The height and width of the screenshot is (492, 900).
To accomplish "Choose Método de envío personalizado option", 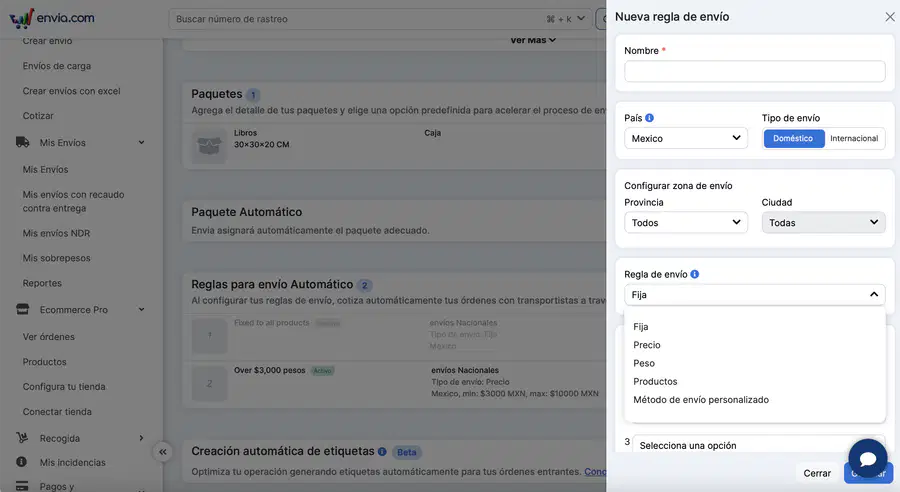I will [x=701, y=400].
